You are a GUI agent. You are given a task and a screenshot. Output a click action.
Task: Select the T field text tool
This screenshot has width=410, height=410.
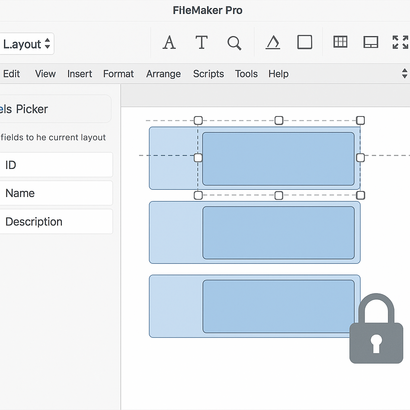[x=201, y=43]
